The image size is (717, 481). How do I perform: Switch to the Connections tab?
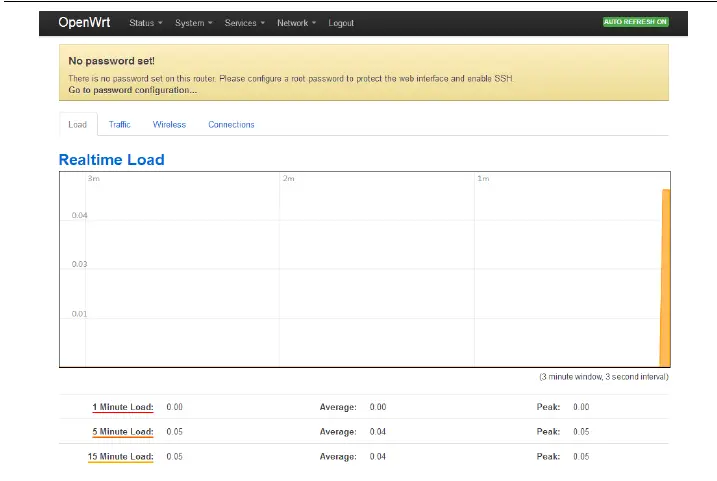coord(231,125)
